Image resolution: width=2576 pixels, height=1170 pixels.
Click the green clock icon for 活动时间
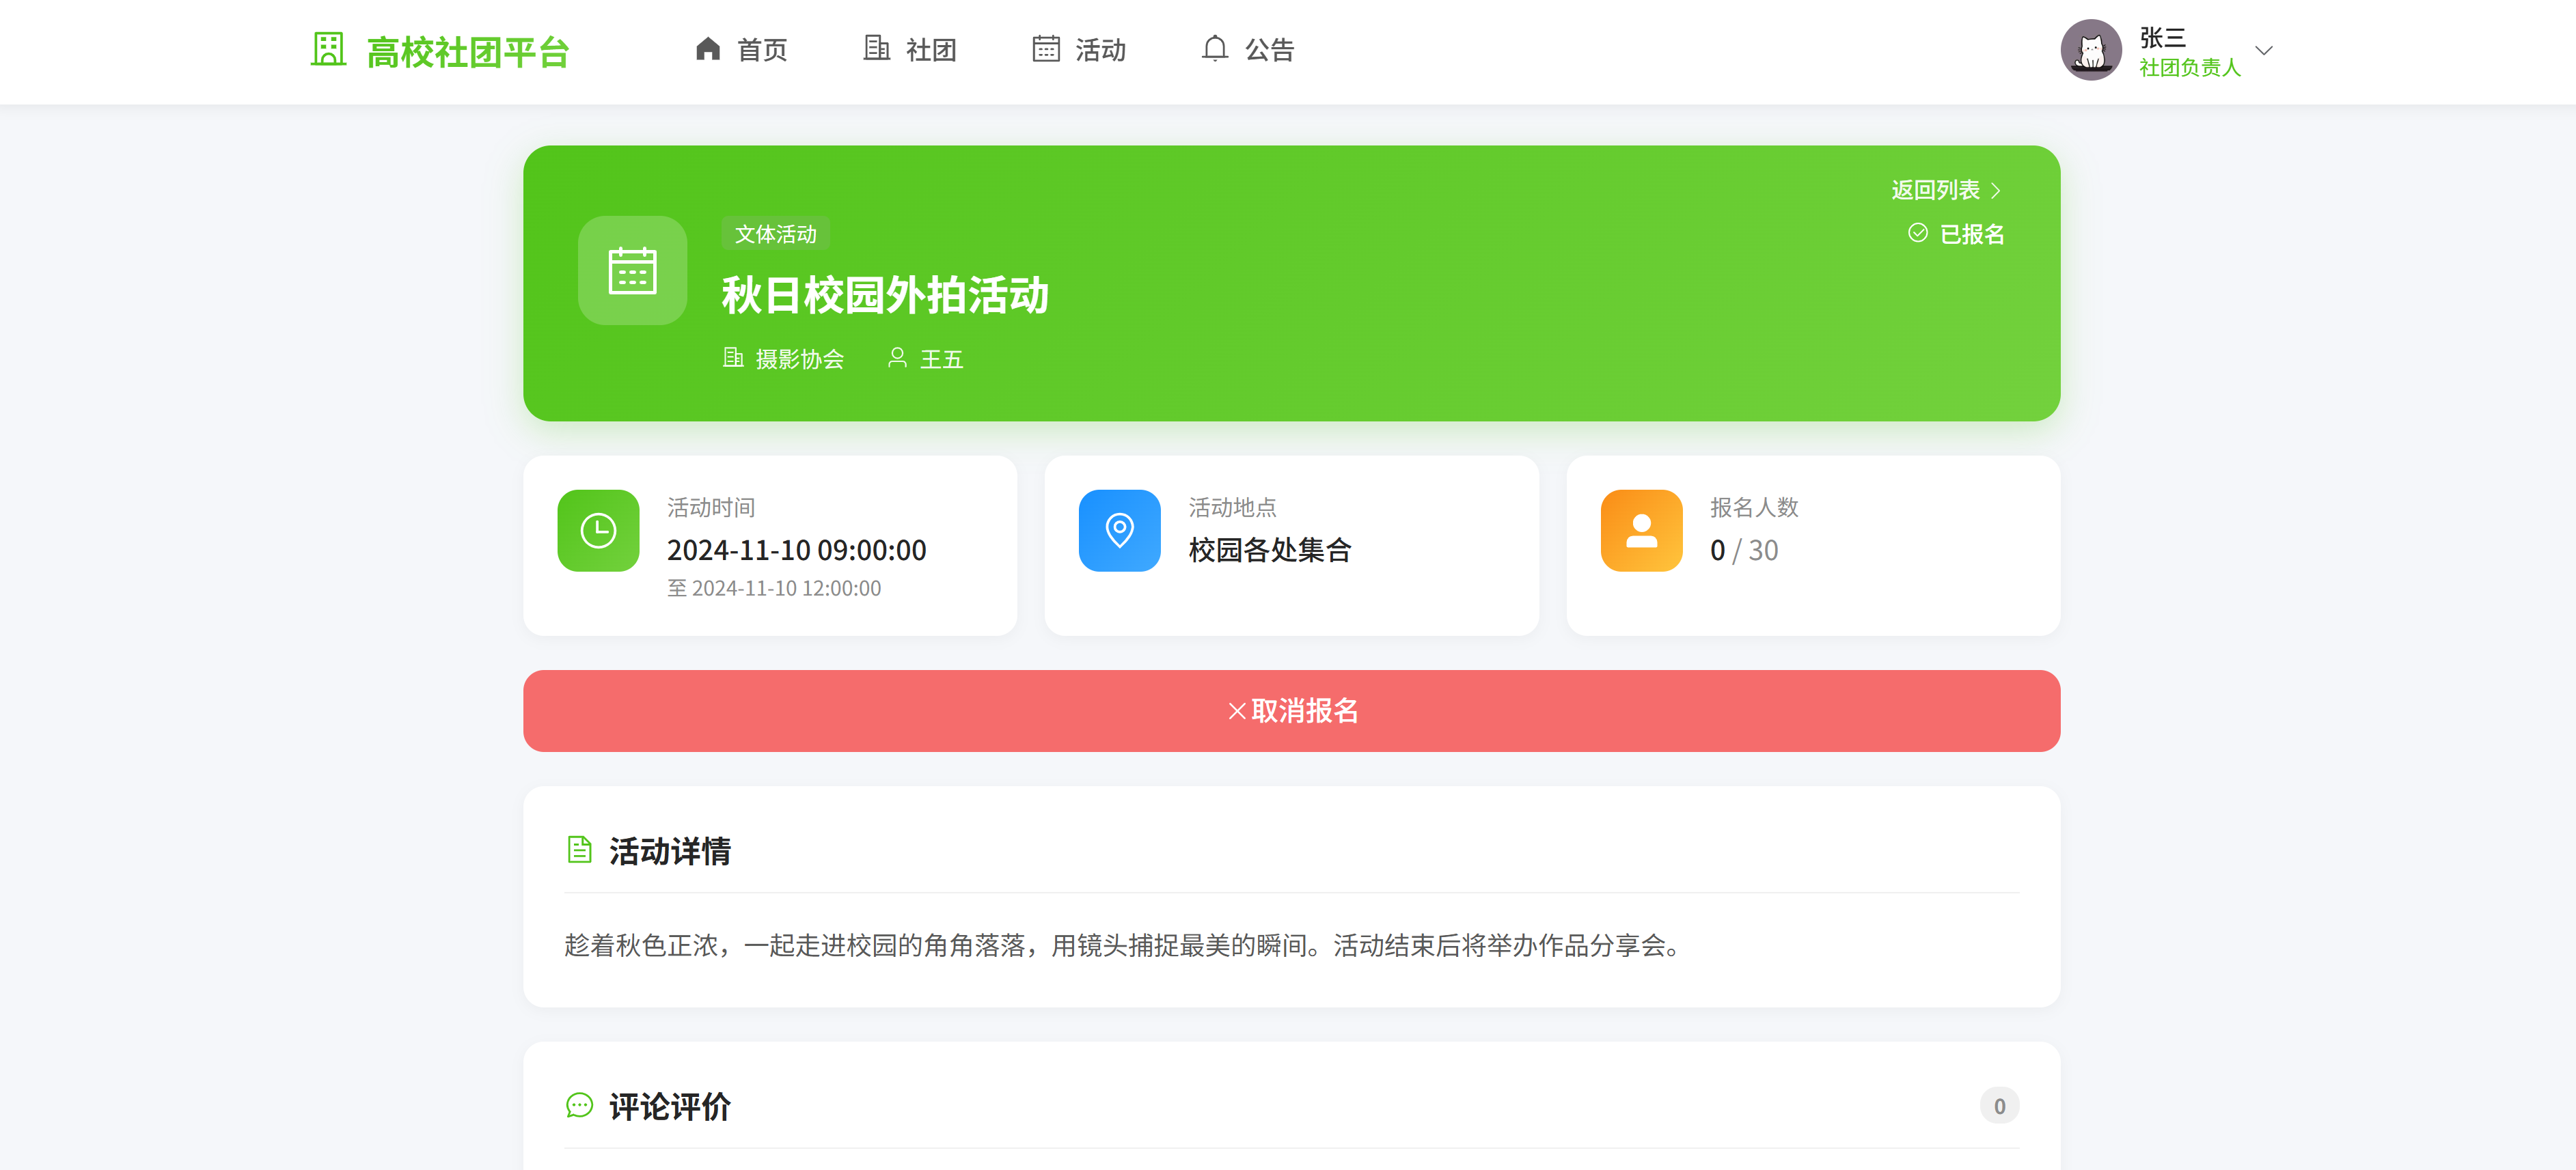coord(599,530)
